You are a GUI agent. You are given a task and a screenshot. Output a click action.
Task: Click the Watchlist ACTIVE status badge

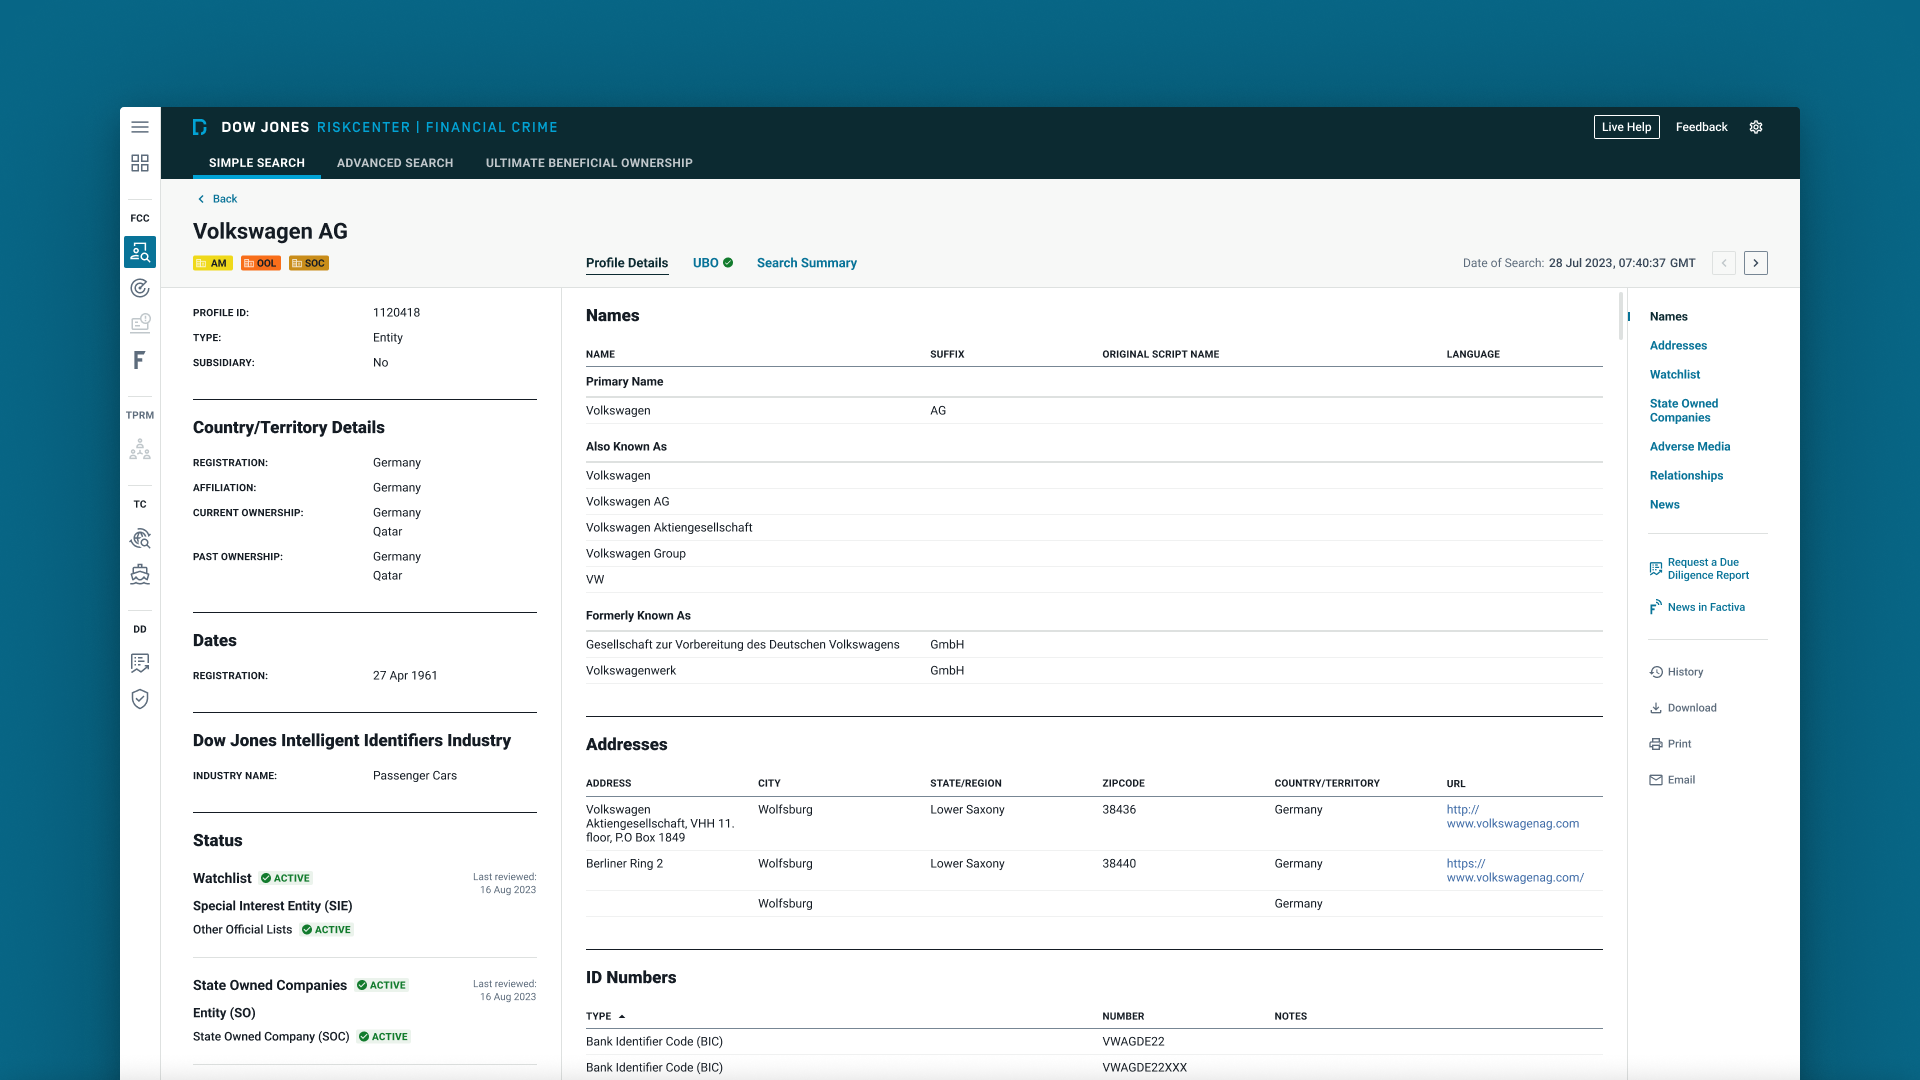coord(286,878)
